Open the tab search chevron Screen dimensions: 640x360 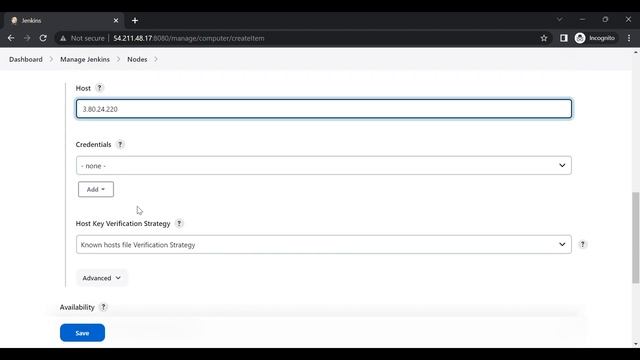click(560, 19)
